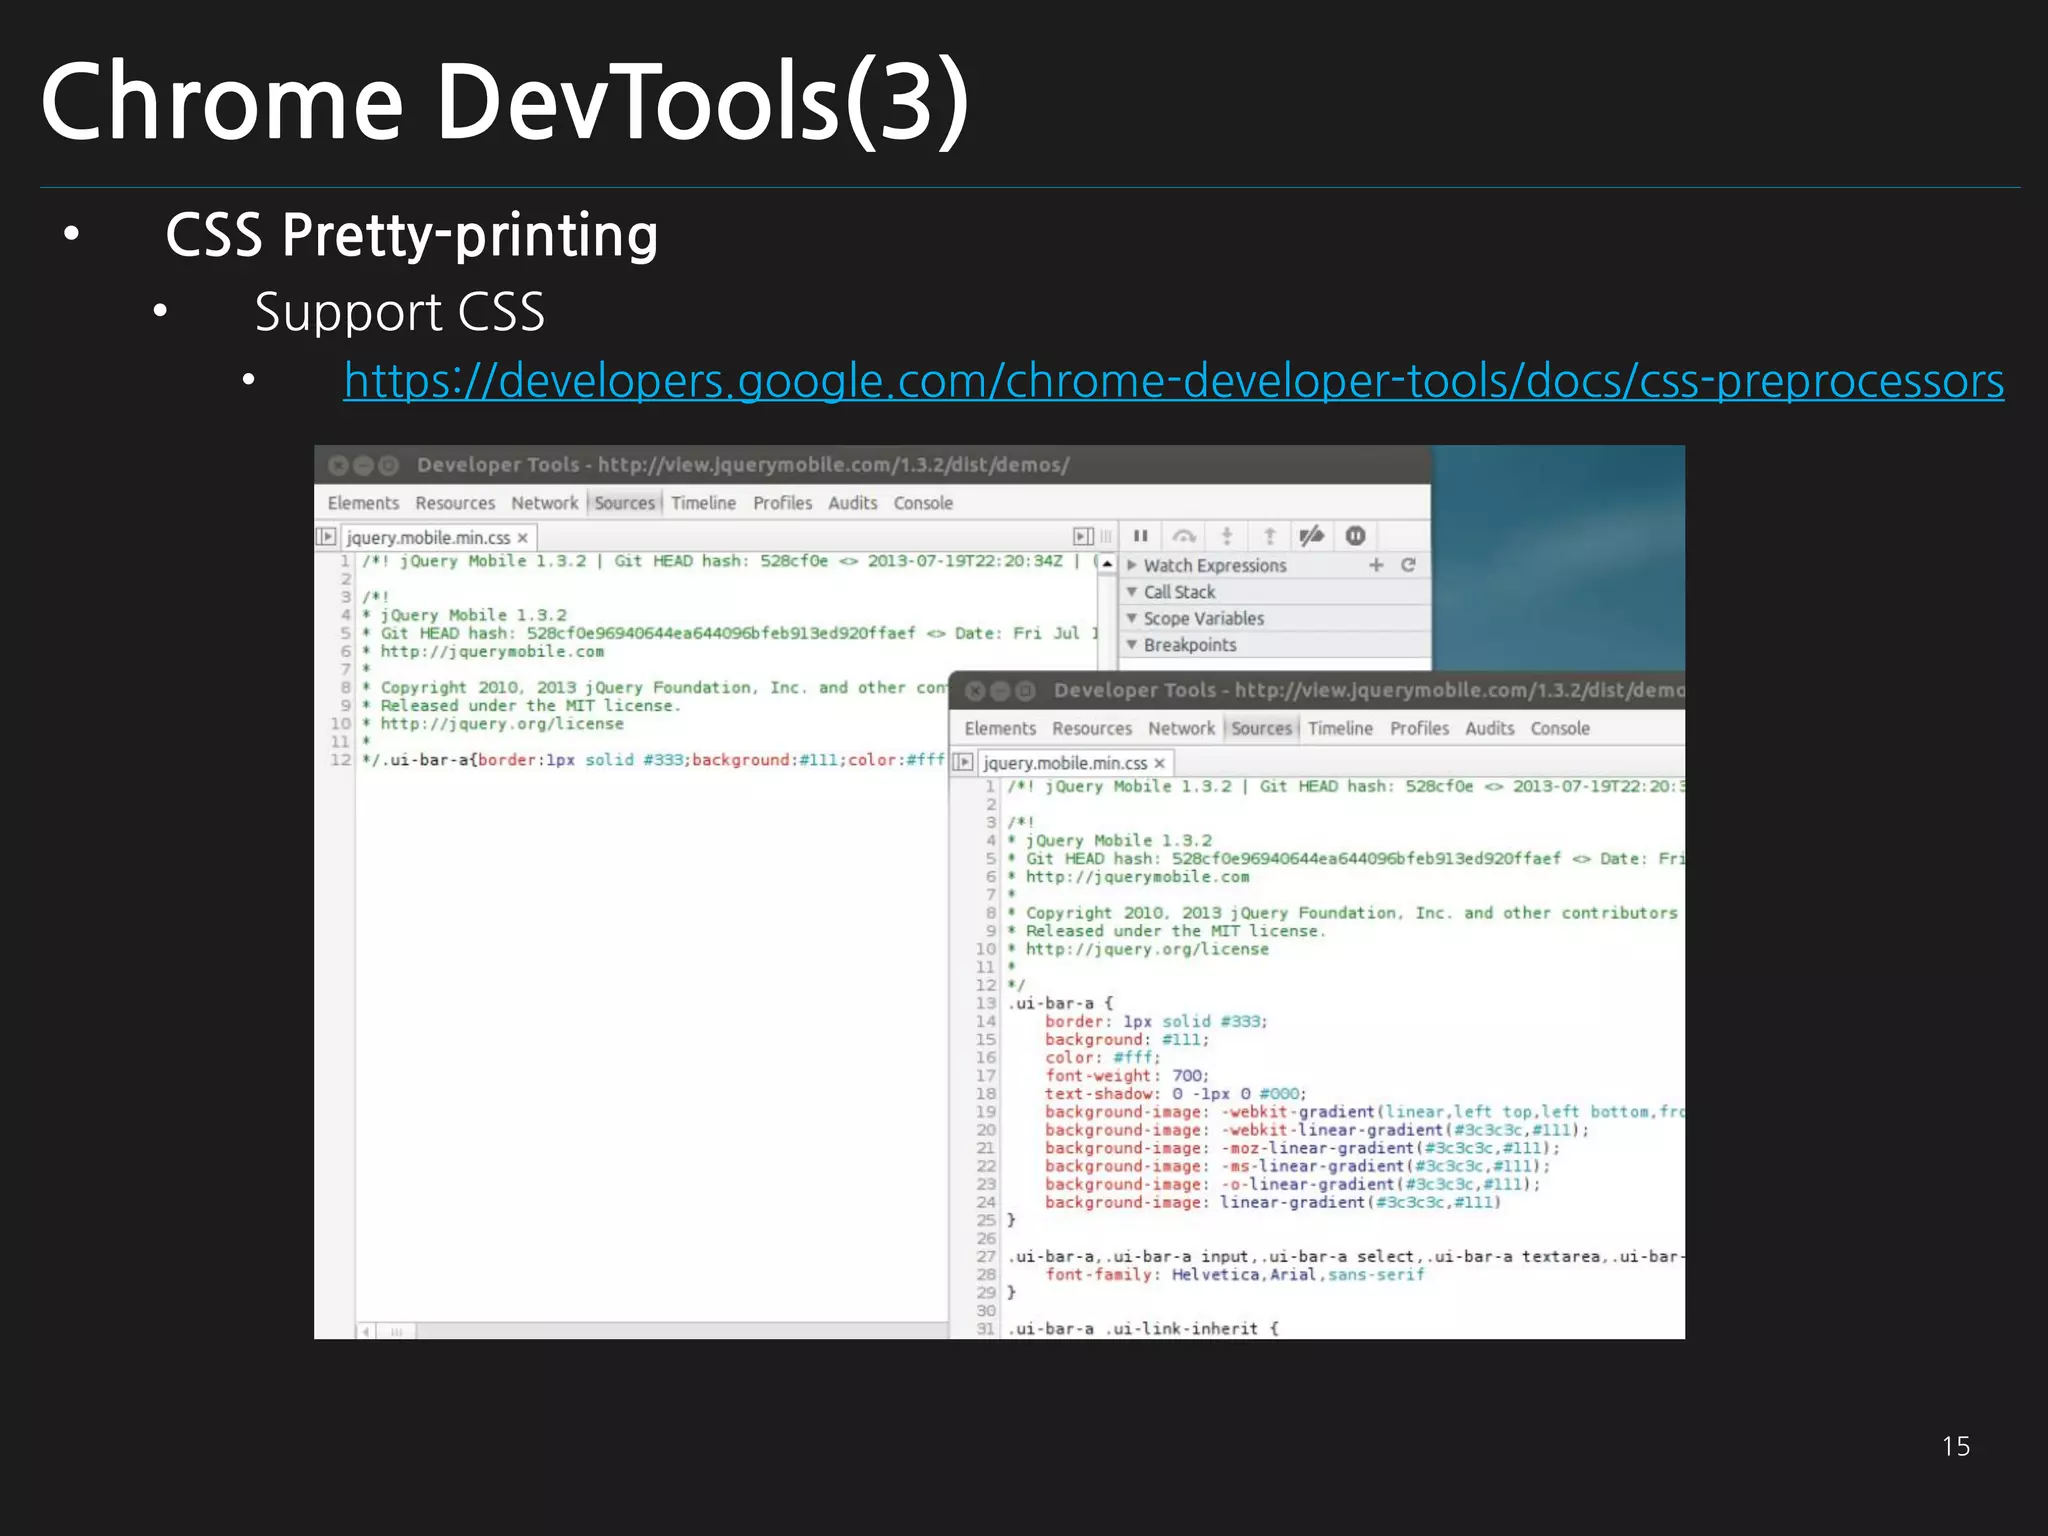This screenshot has height=1536, width=2048.
Task: Toggle the debugger sidebar in the back window
Action: (x=1082, y=536)
